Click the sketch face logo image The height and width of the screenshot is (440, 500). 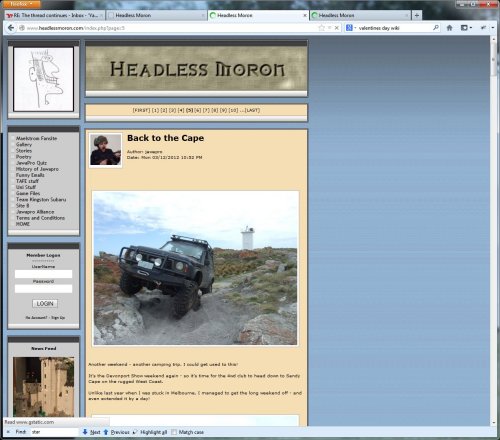click(x=43, y=79)
